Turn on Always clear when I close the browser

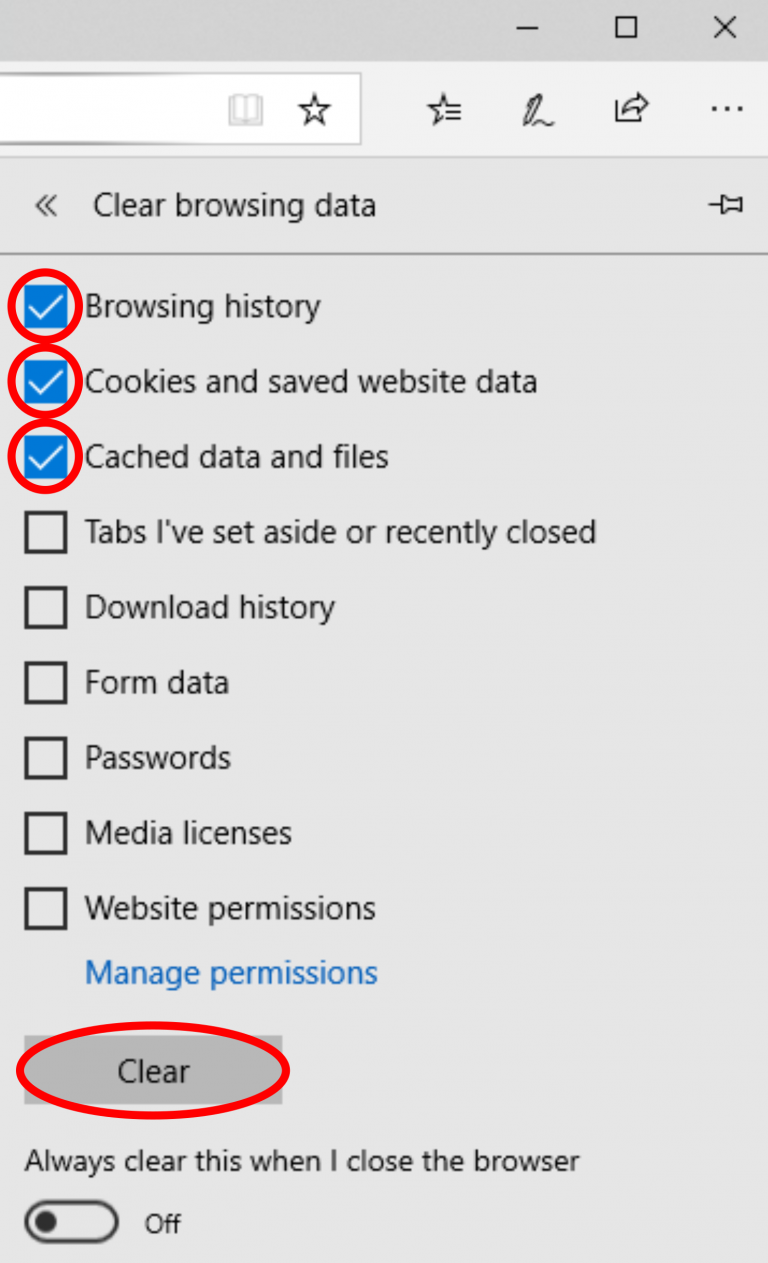point(70,1222)
